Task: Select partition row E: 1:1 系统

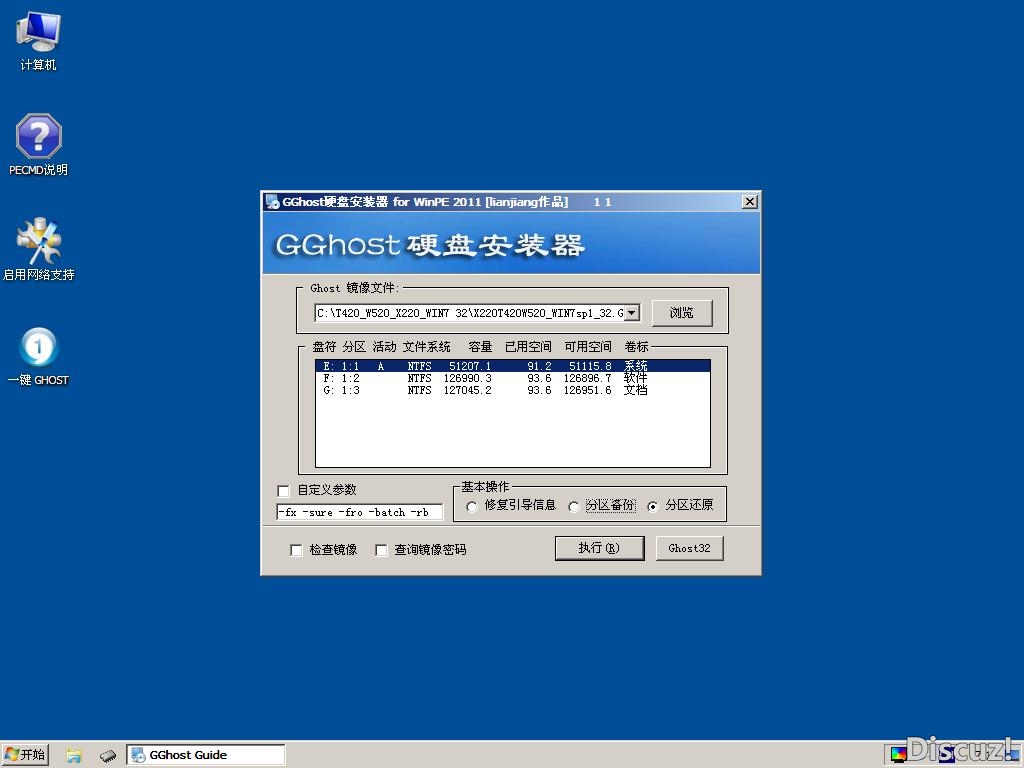Action: [513, 366]
